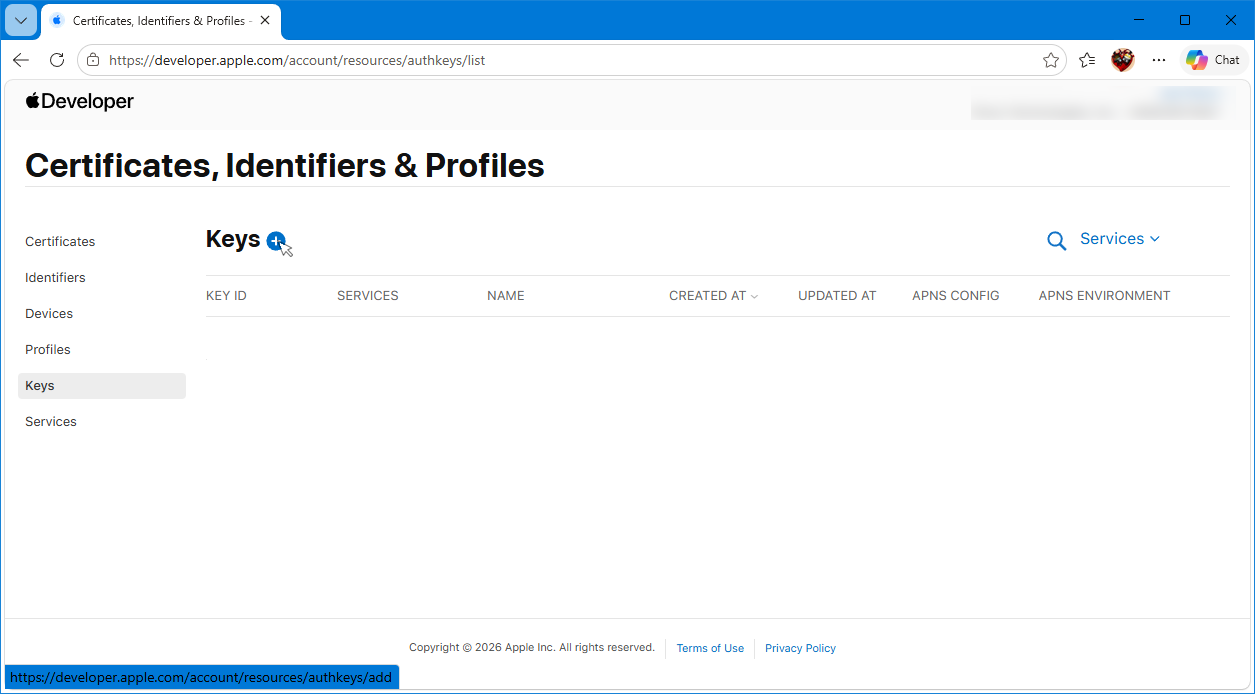Click the KEY ID column header
The image size is (1255, 694).
coord(226,296)
